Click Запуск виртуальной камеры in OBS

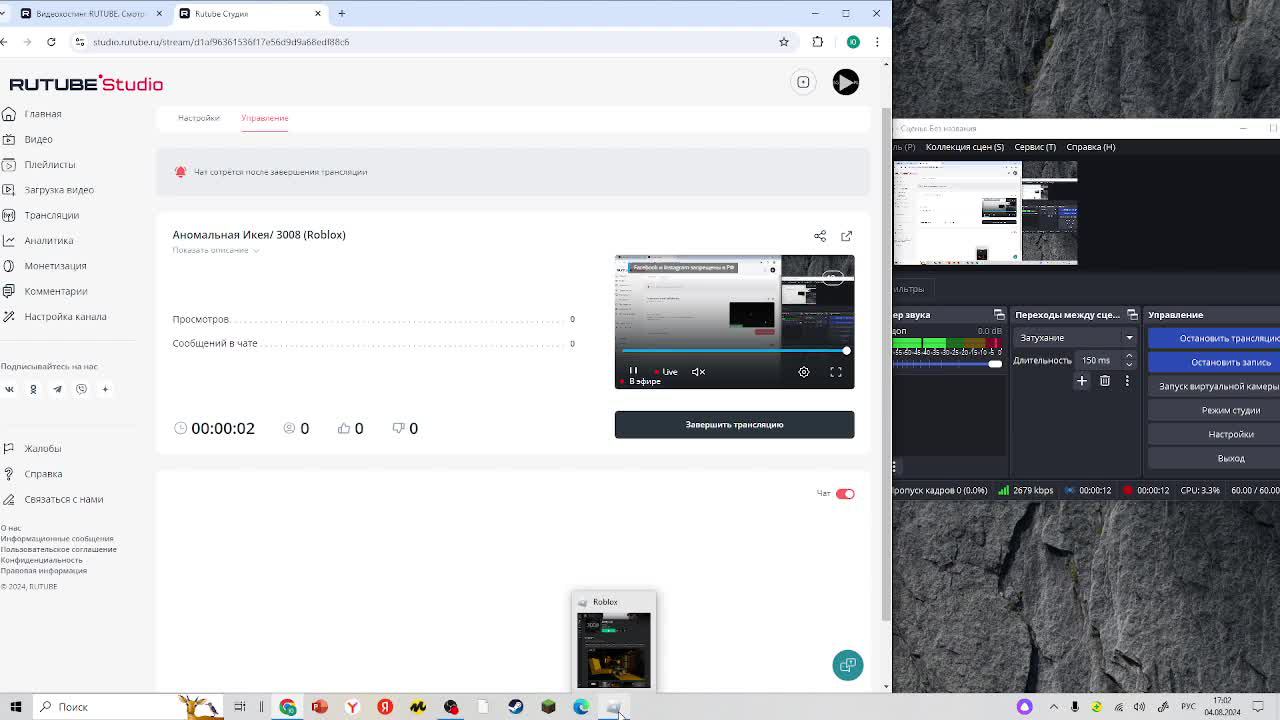pos(1215,386)
